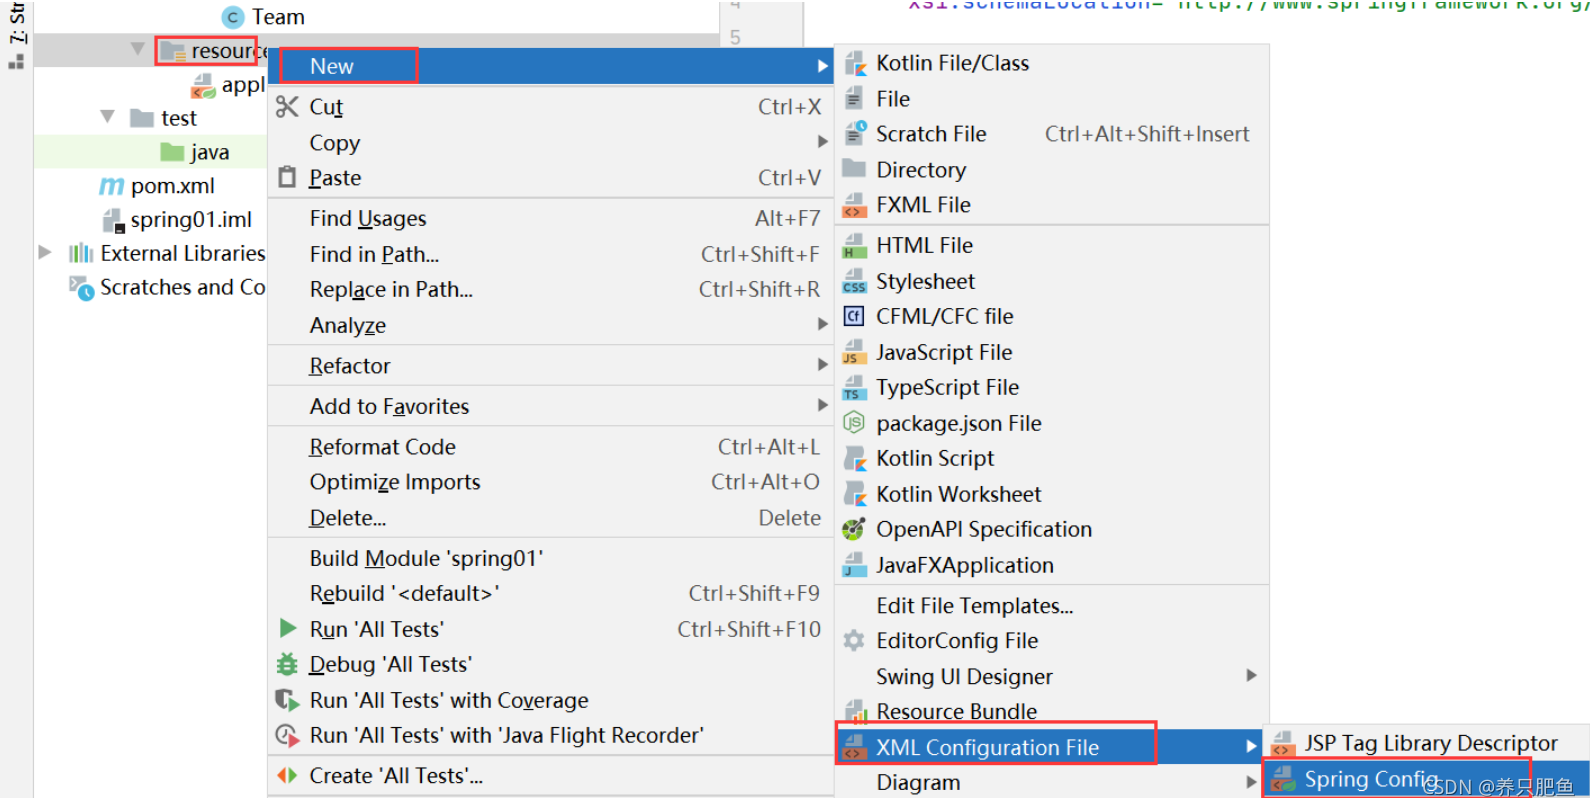Click the External Libraries bars icon
This screenshot has width=1590, height=806.
(81, 253)
